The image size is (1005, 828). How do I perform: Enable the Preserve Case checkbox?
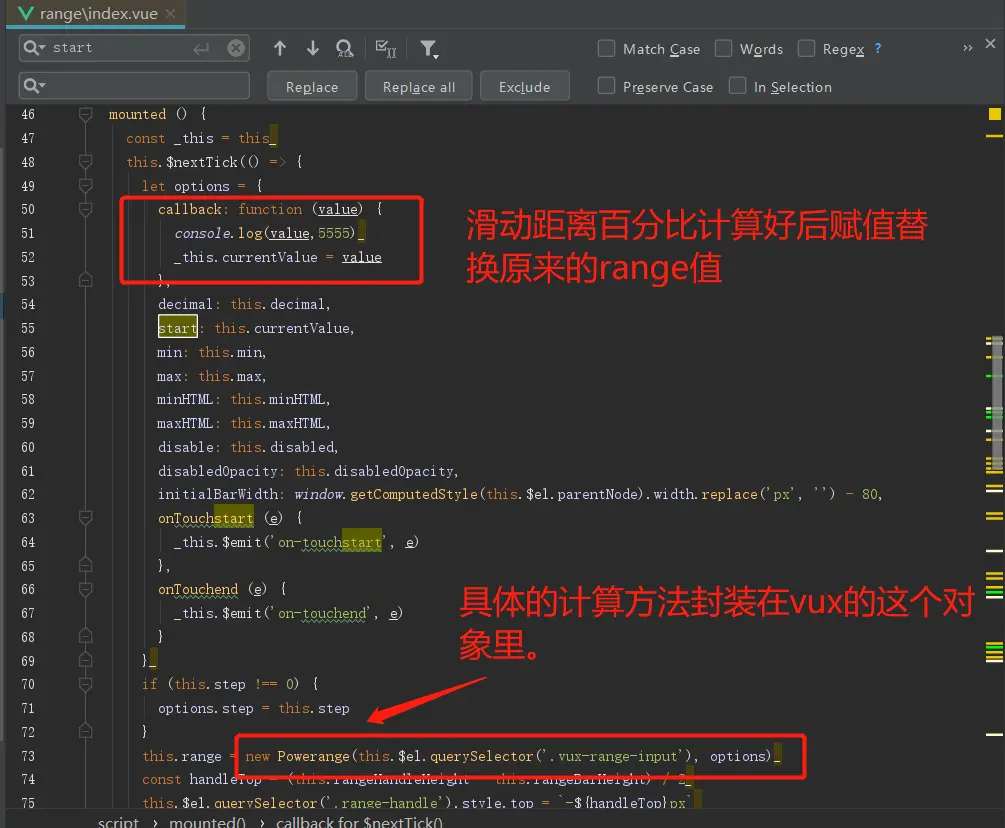click(x=606, y=86)
